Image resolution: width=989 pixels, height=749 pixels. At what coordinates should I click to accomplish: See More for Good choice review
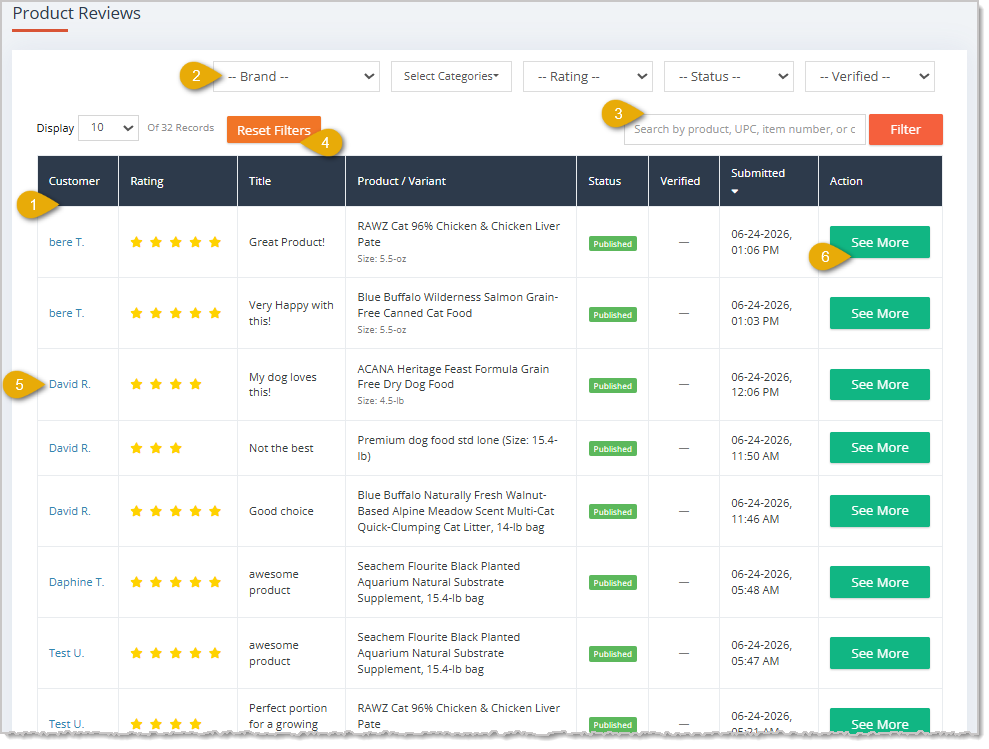pos(879,510)
